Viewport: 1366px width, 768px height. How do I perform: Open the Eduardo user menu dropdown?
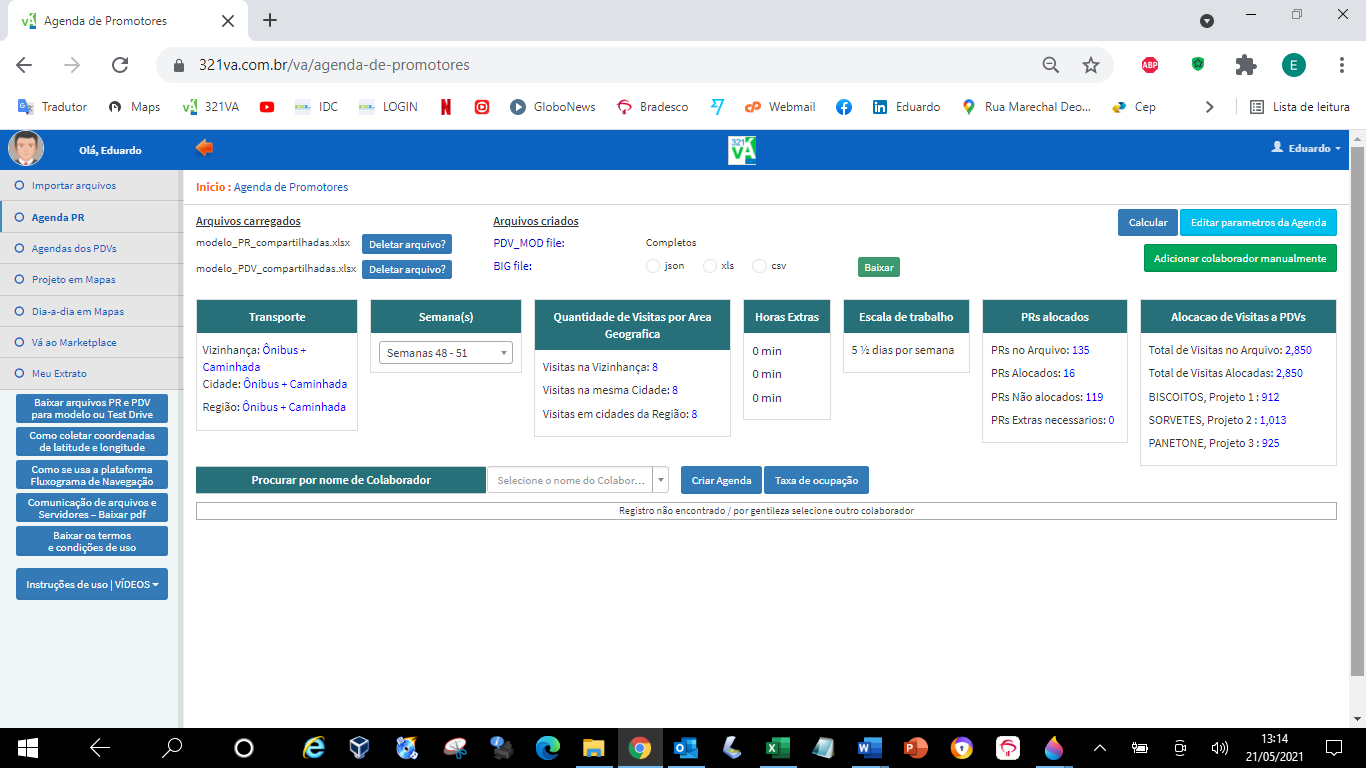point(1306,148)
